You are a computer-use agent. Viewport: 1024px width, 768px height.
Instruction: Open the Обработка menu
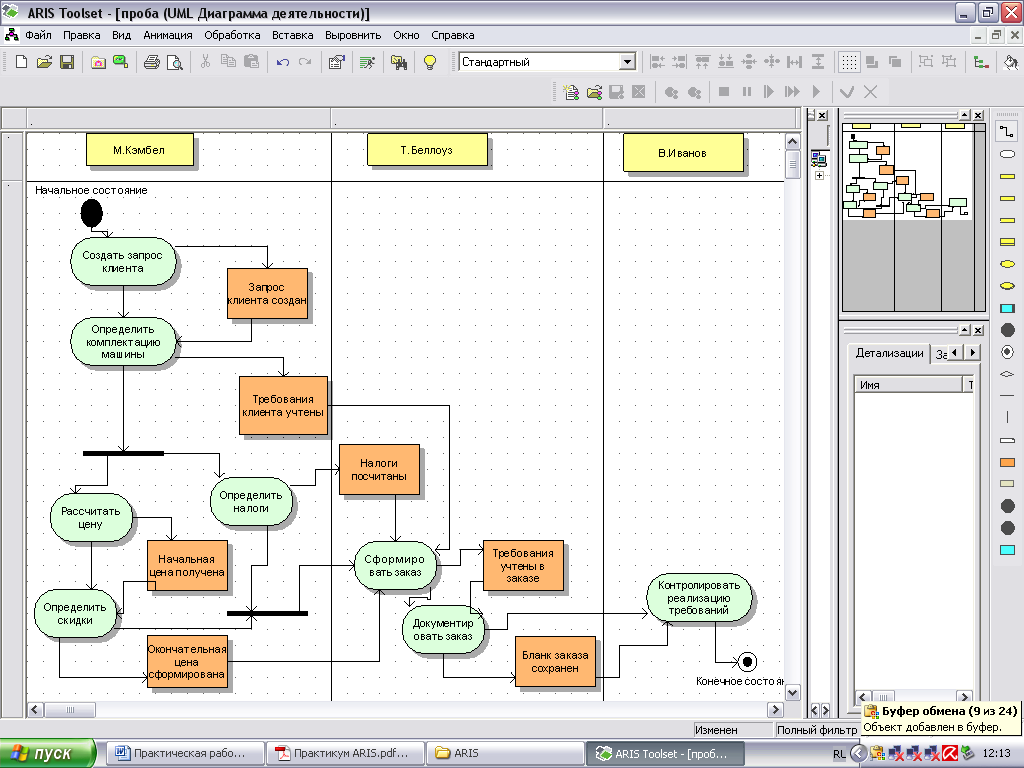[232, 35]
